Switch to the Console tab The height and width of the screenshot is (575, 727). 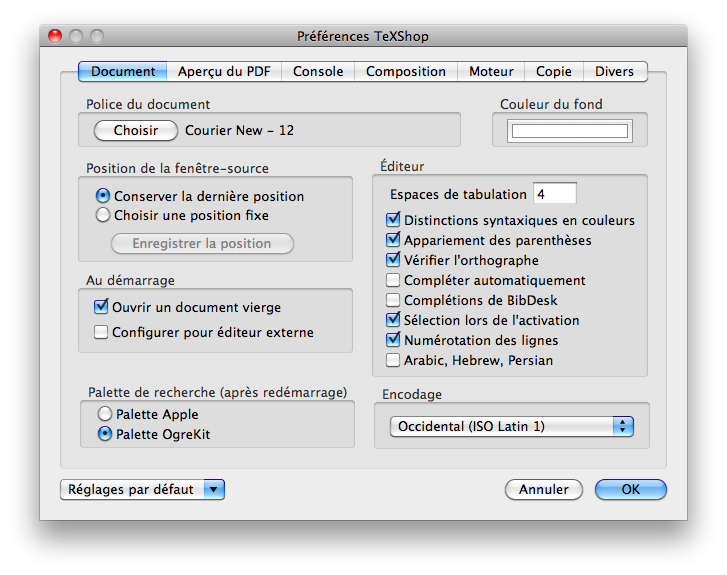tap(318, 71)
